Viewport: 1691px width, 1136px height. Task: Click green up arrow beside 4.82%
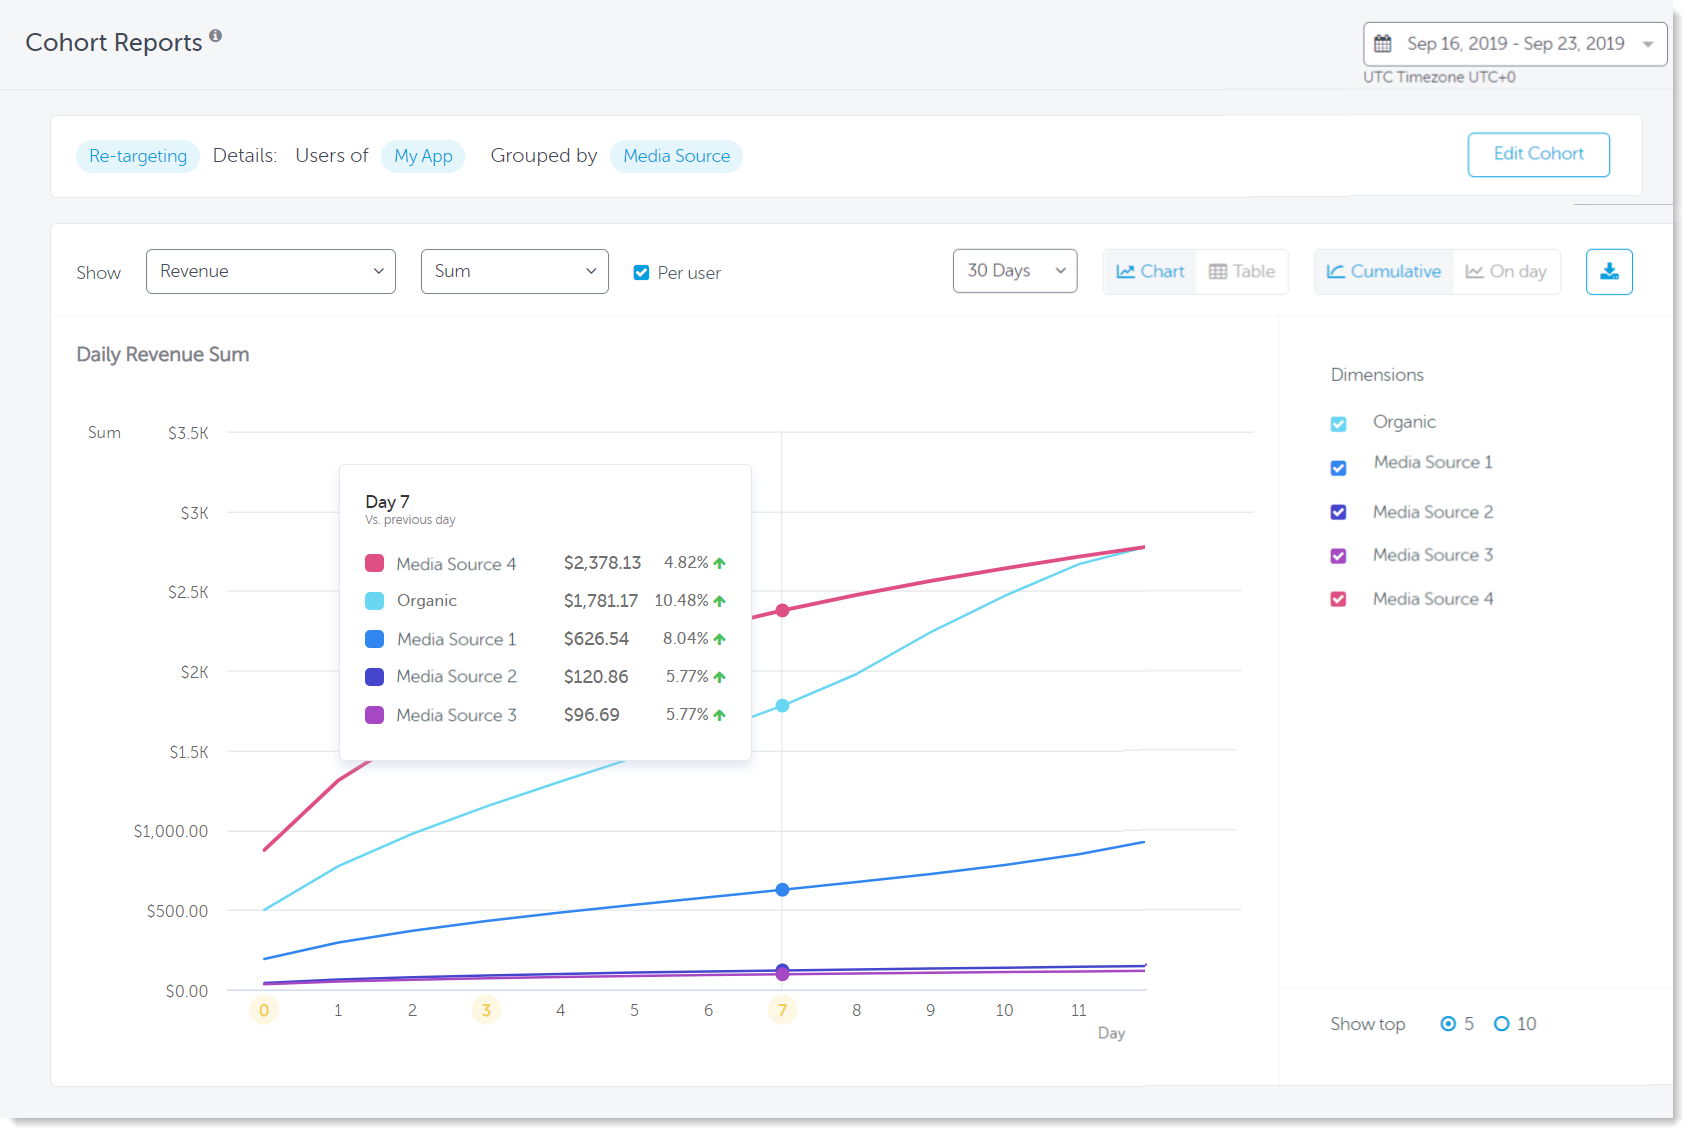[x=719, y=563]
